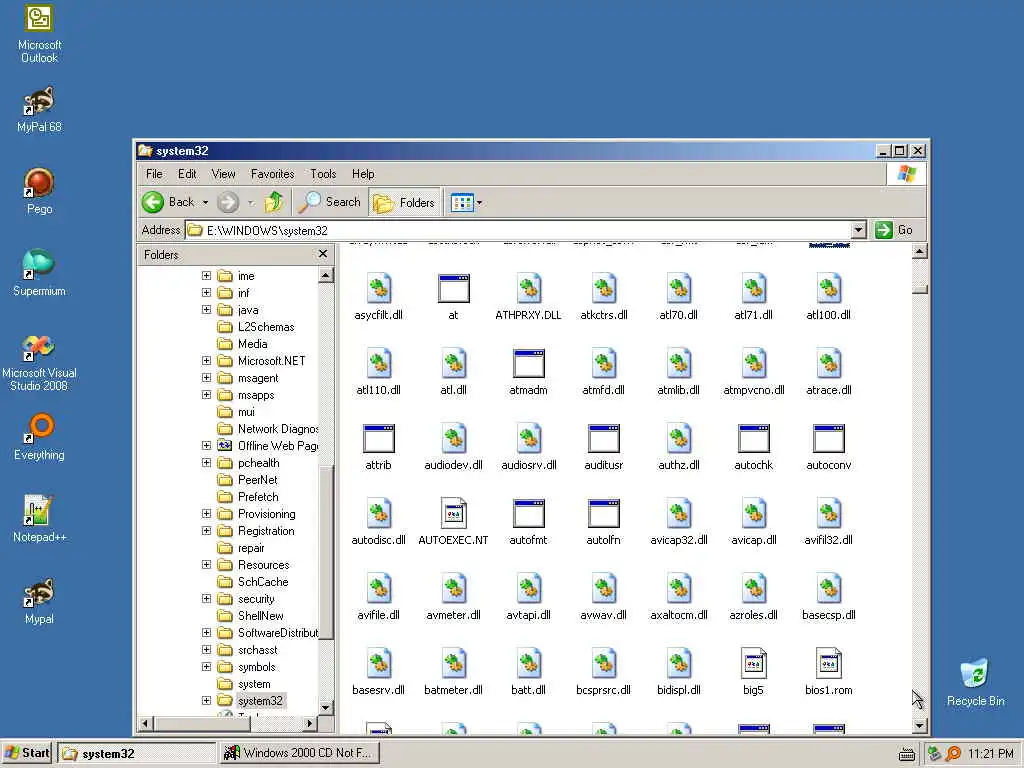This screenshot has height=768, width=1024.
Task: Select the repair folder in tree
Action: (x=251, y=548)
